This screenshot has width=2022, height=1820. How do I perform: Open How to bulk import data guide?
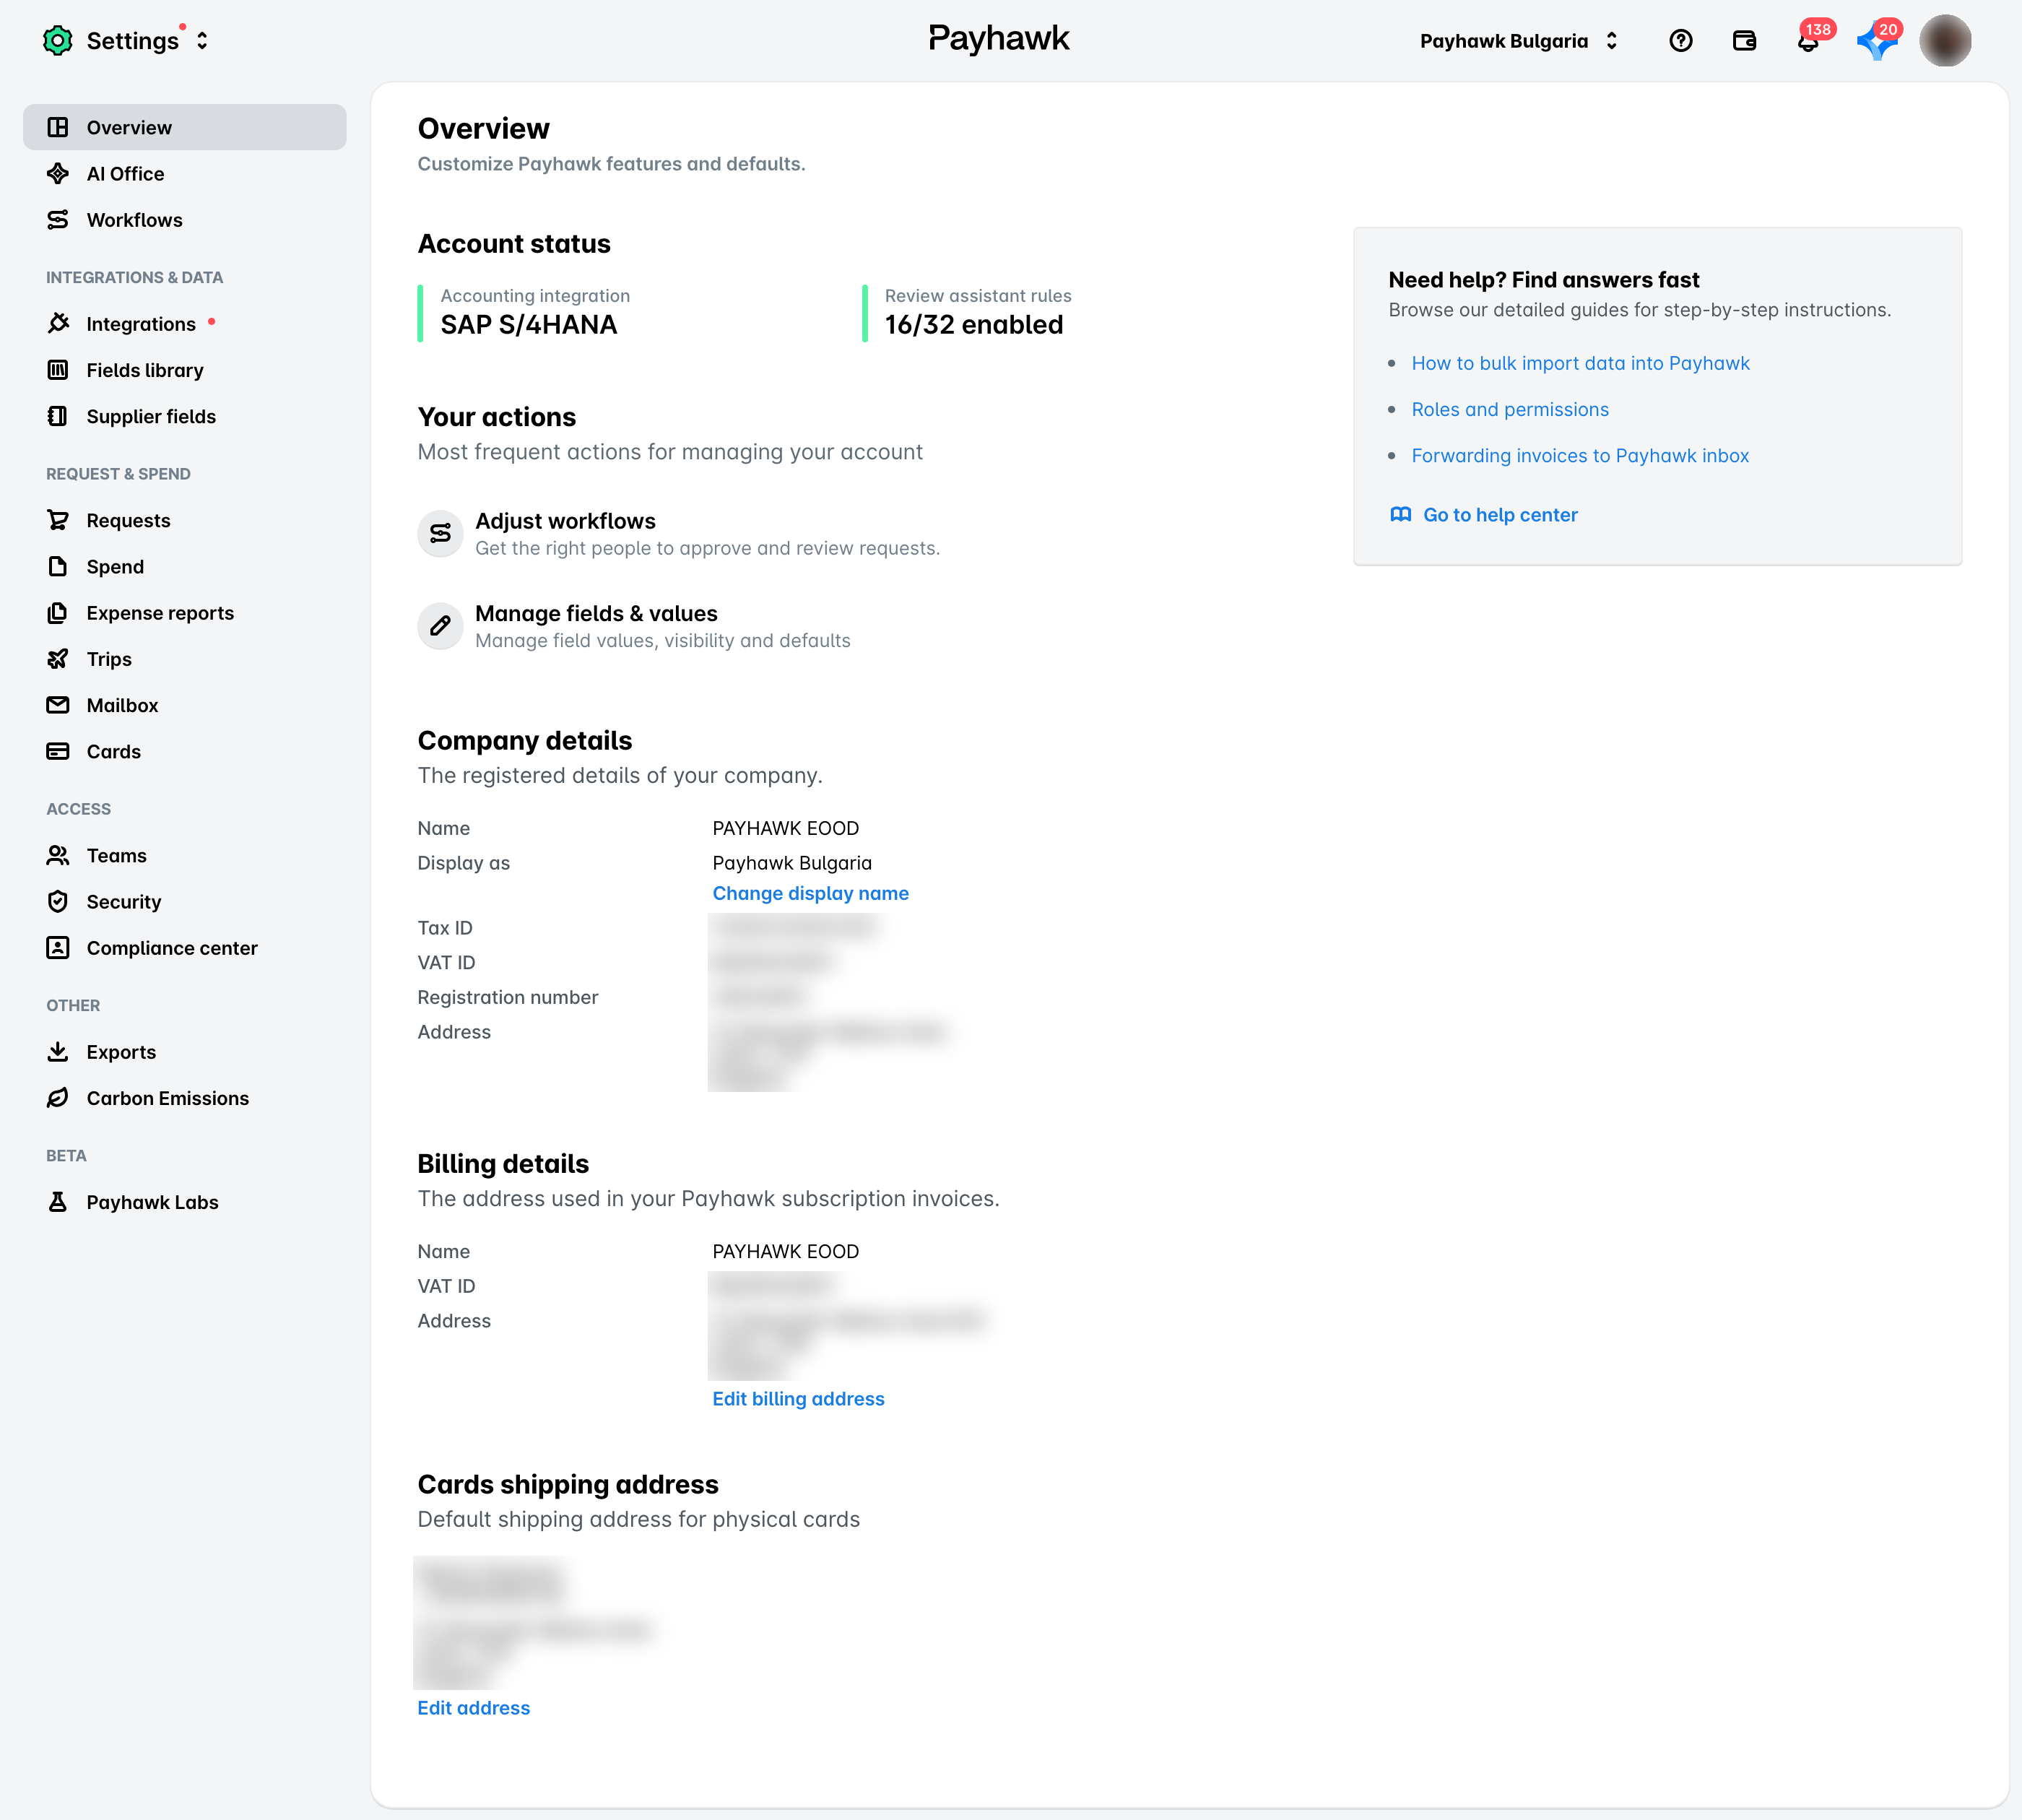point(1580,363)
